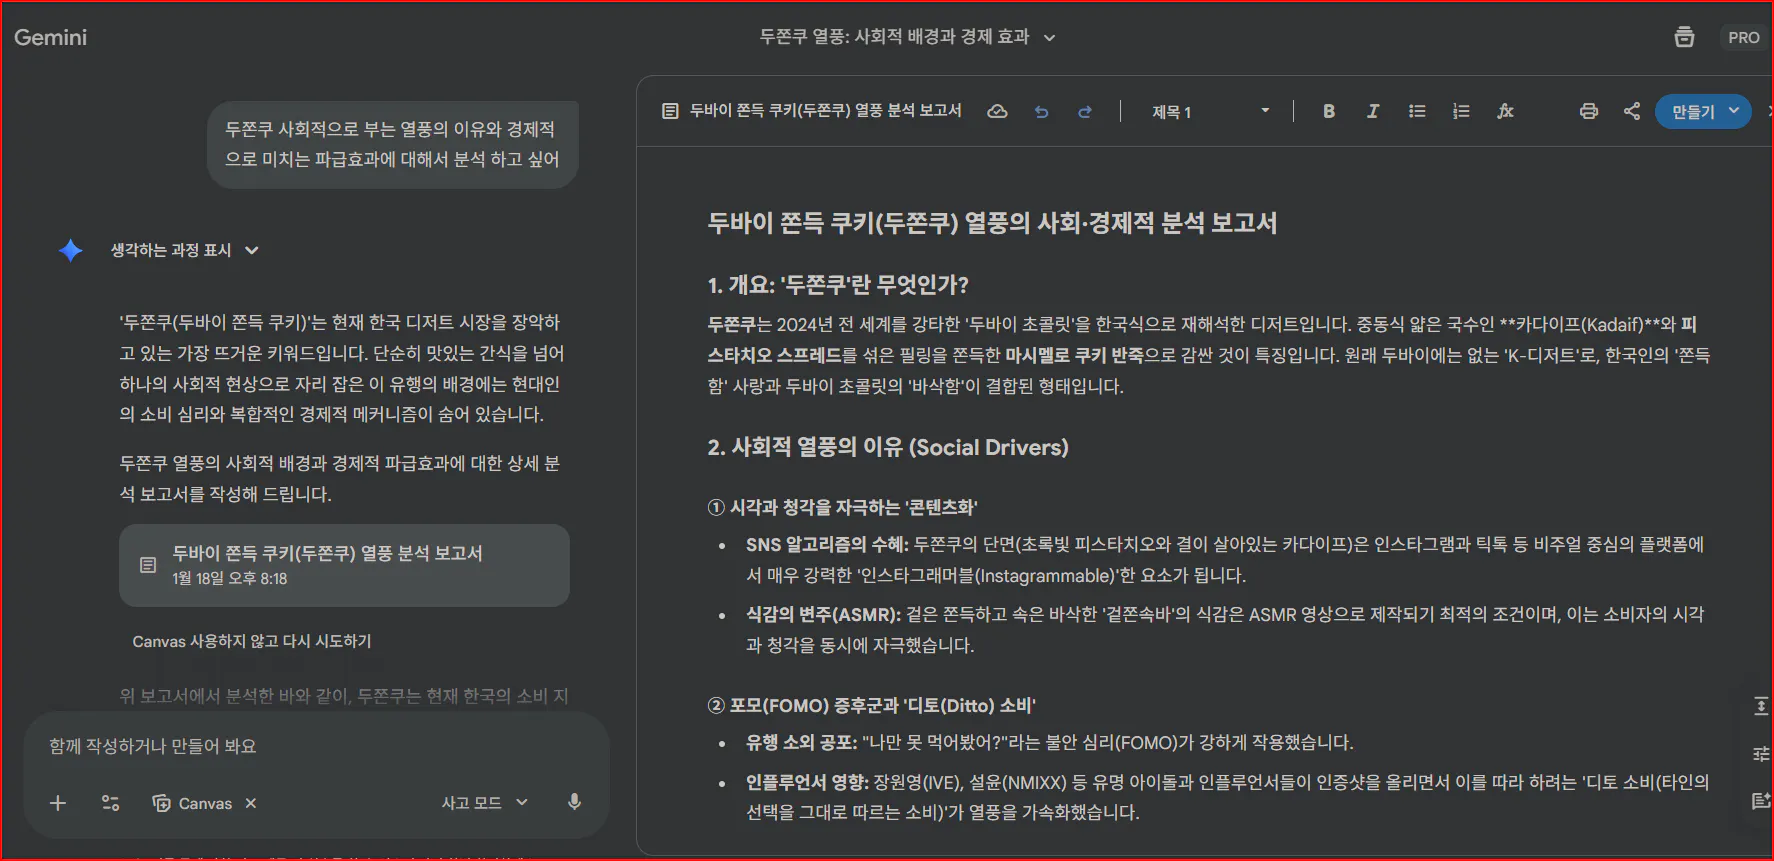Click the plus attach icon
This screenshot has height=861, width=1774.
[x=58, y=803]
